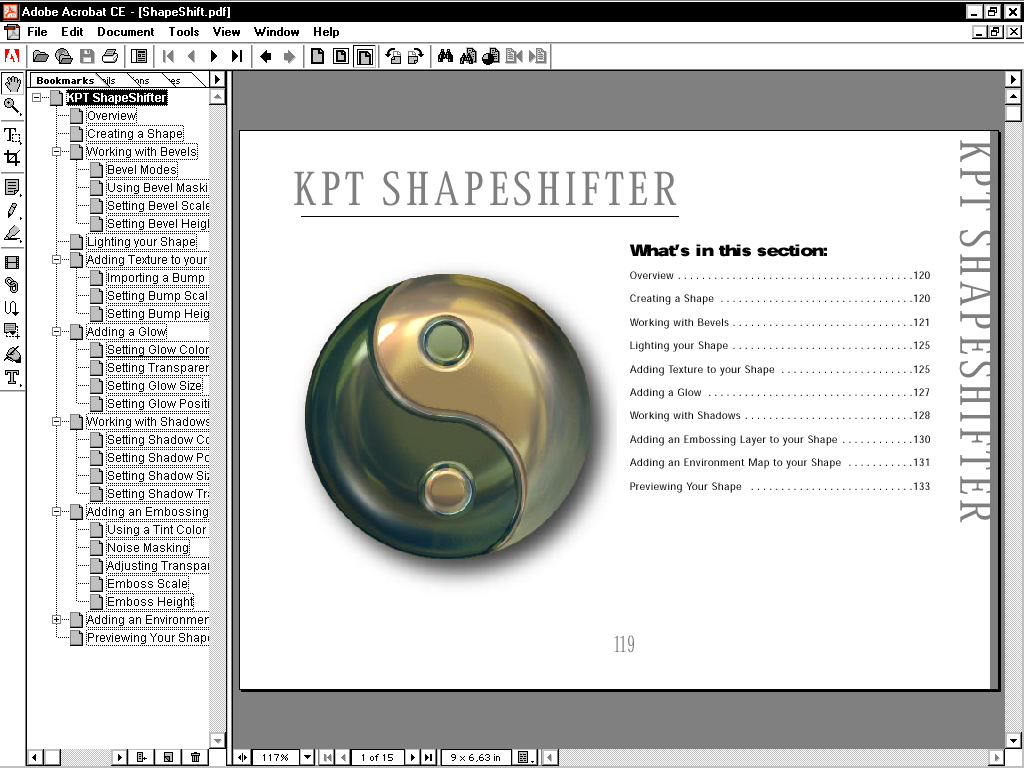
Task: Select the Text Select tool
Action: pos(12,135)
